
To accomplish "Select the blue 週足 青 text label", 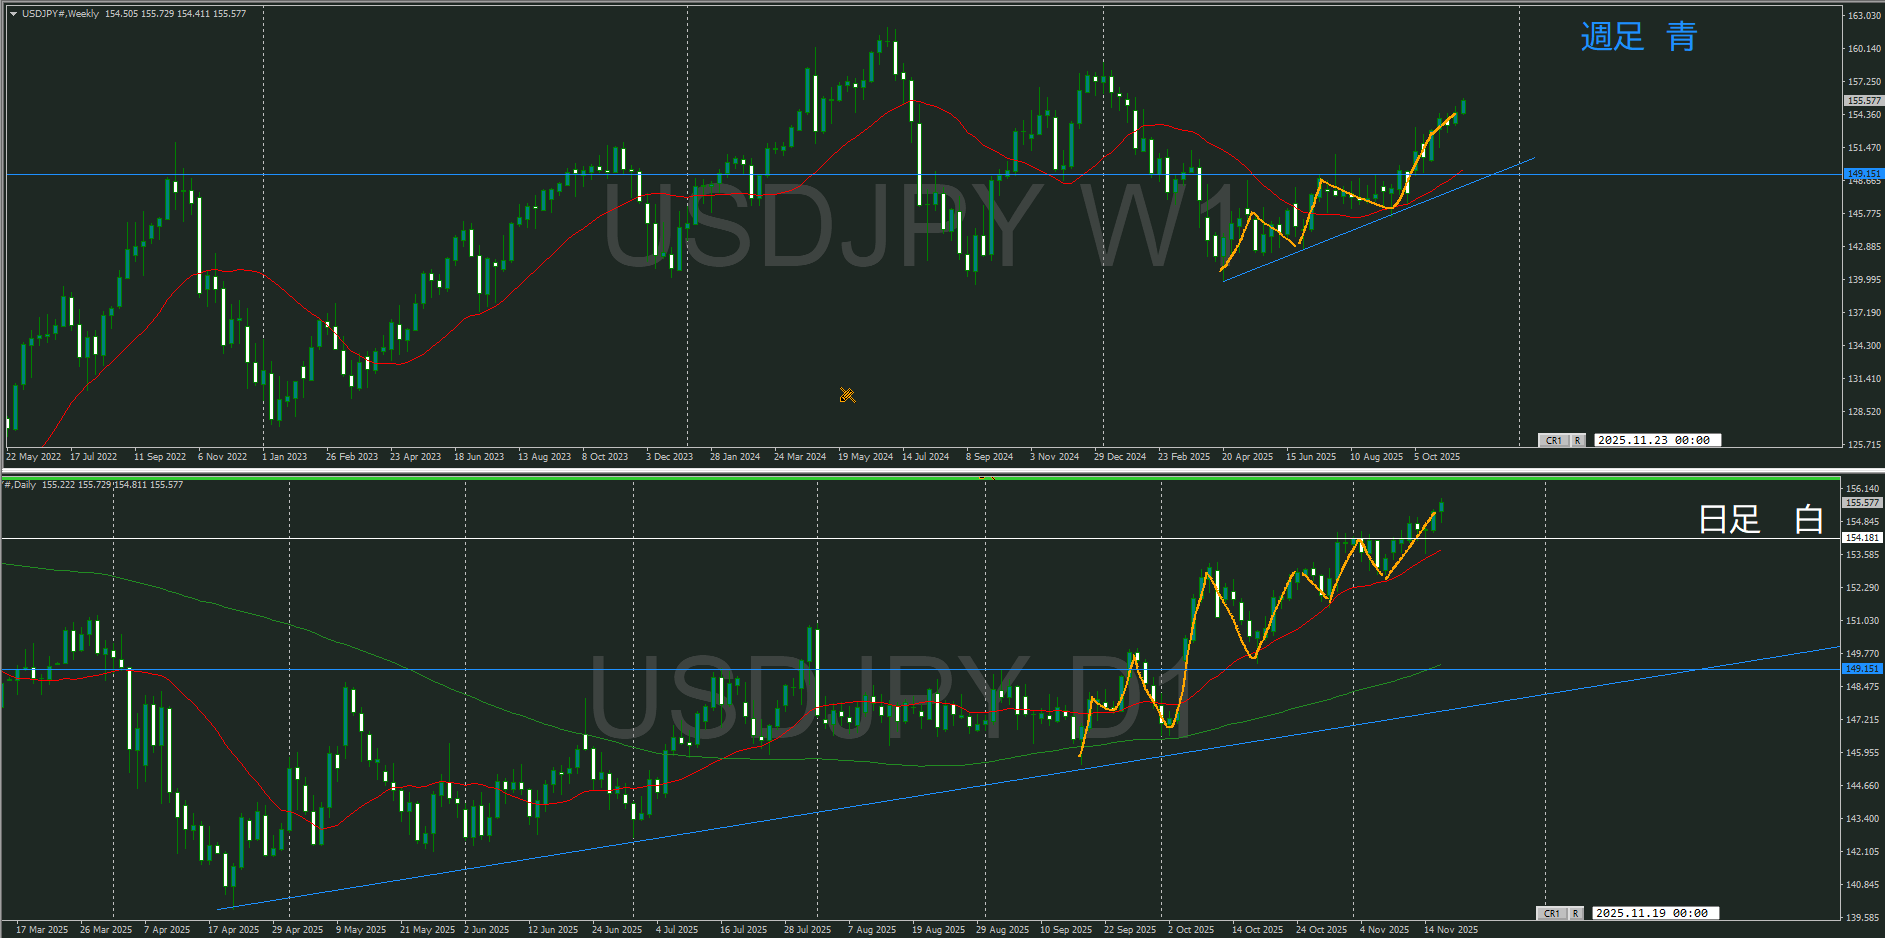I will tap(1638, 37).
